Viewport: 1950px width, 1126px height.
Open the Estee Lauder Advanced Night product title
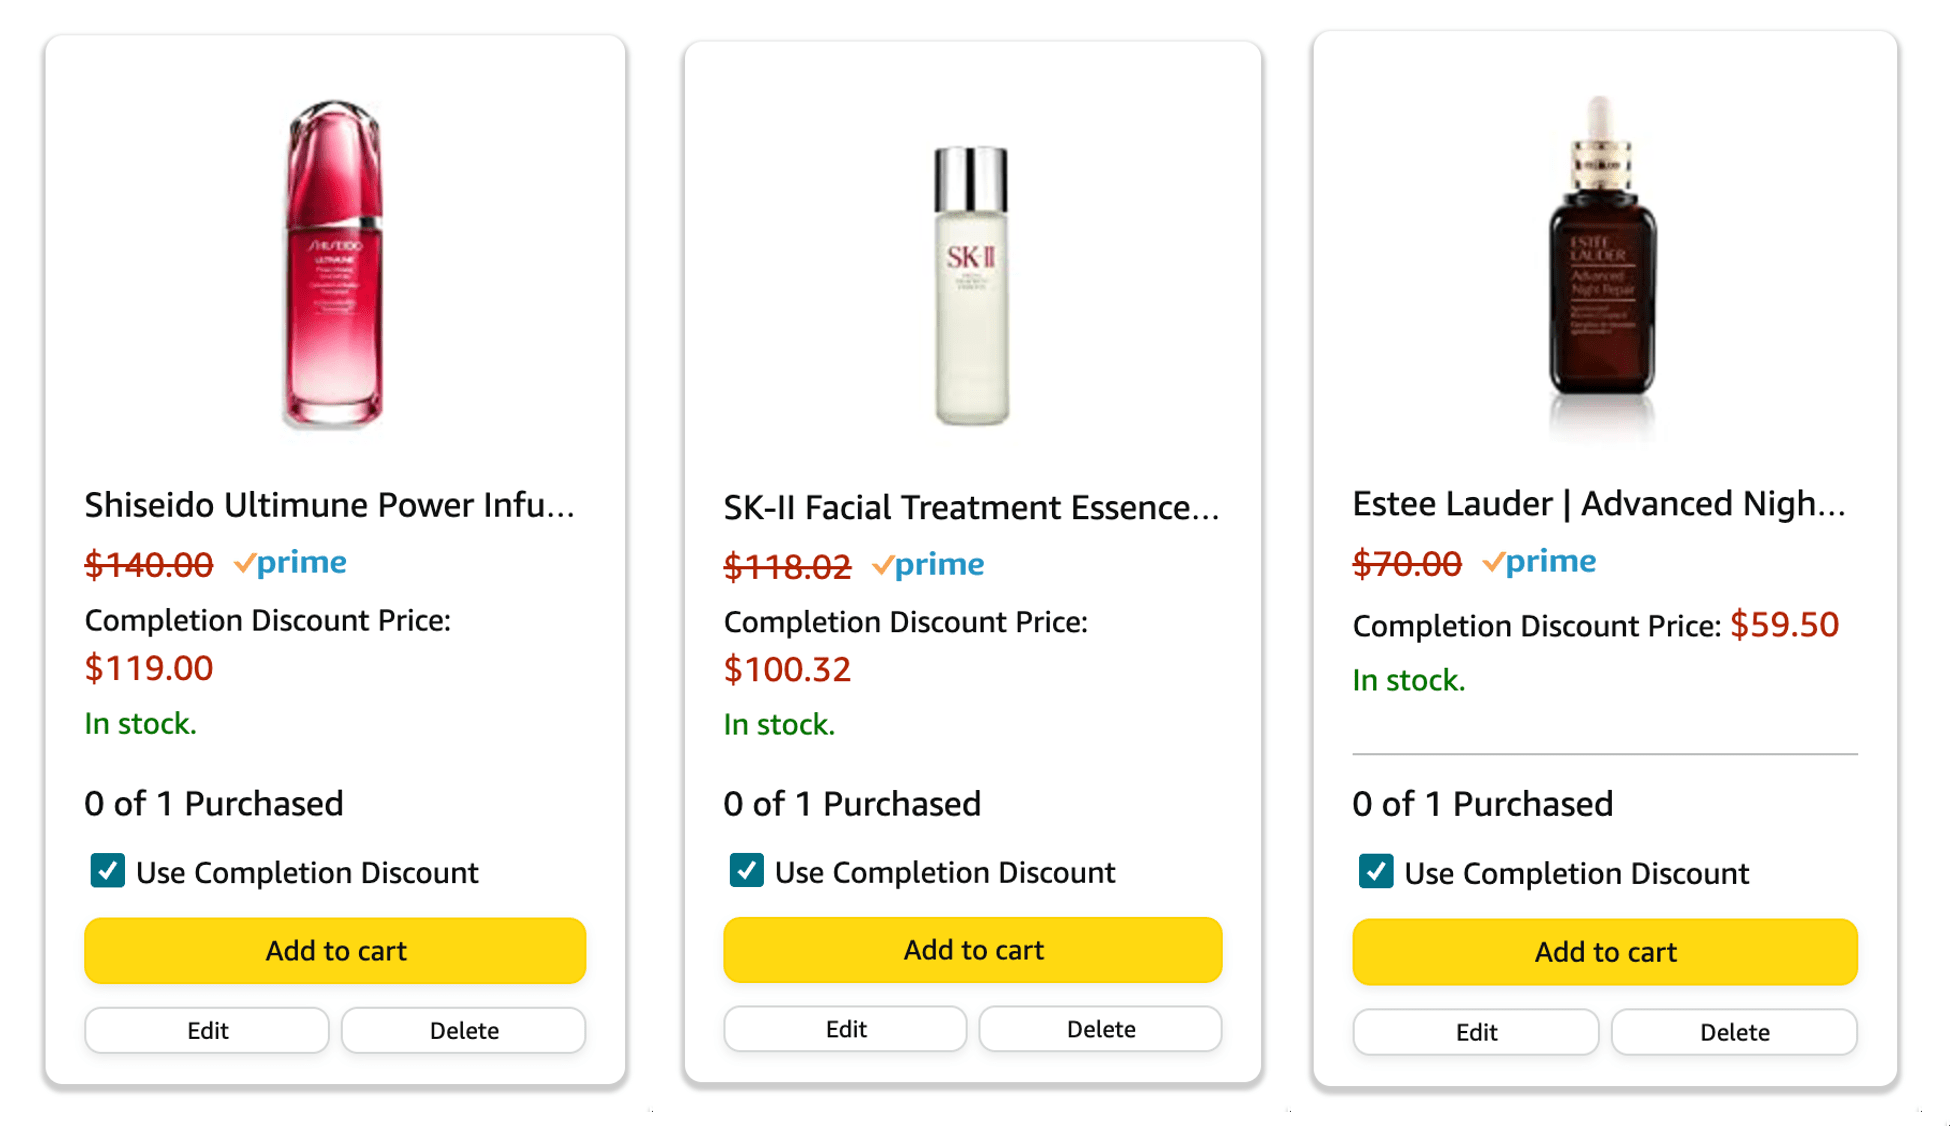pos(1598,503)
